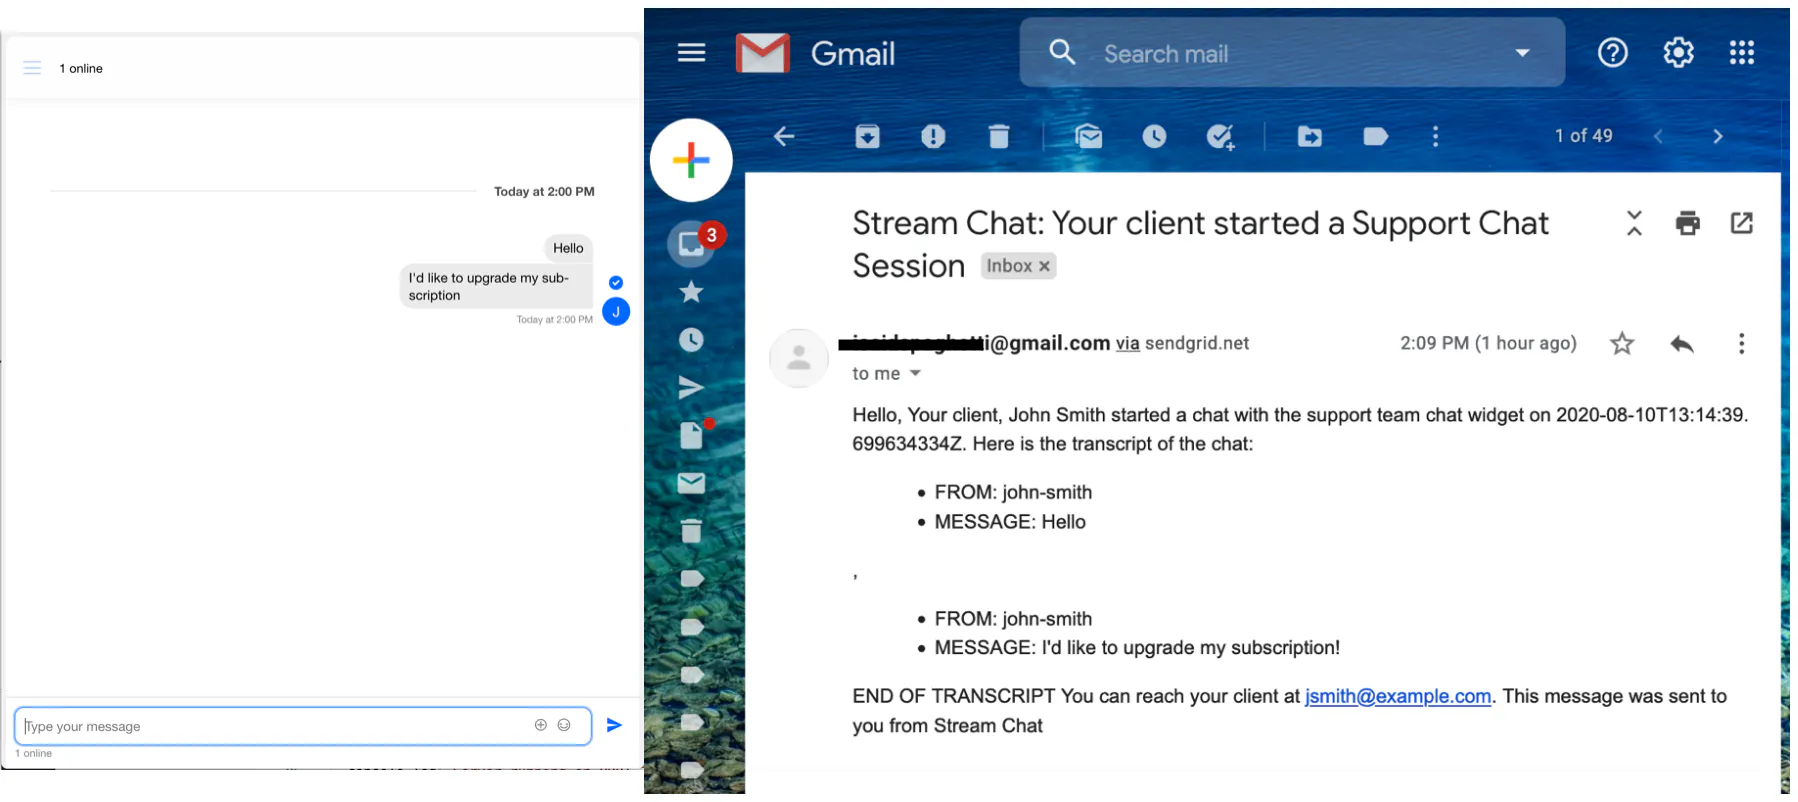Attach a file in chat input
Viewport: 1798px width, 802px height.
coord(541,725)
